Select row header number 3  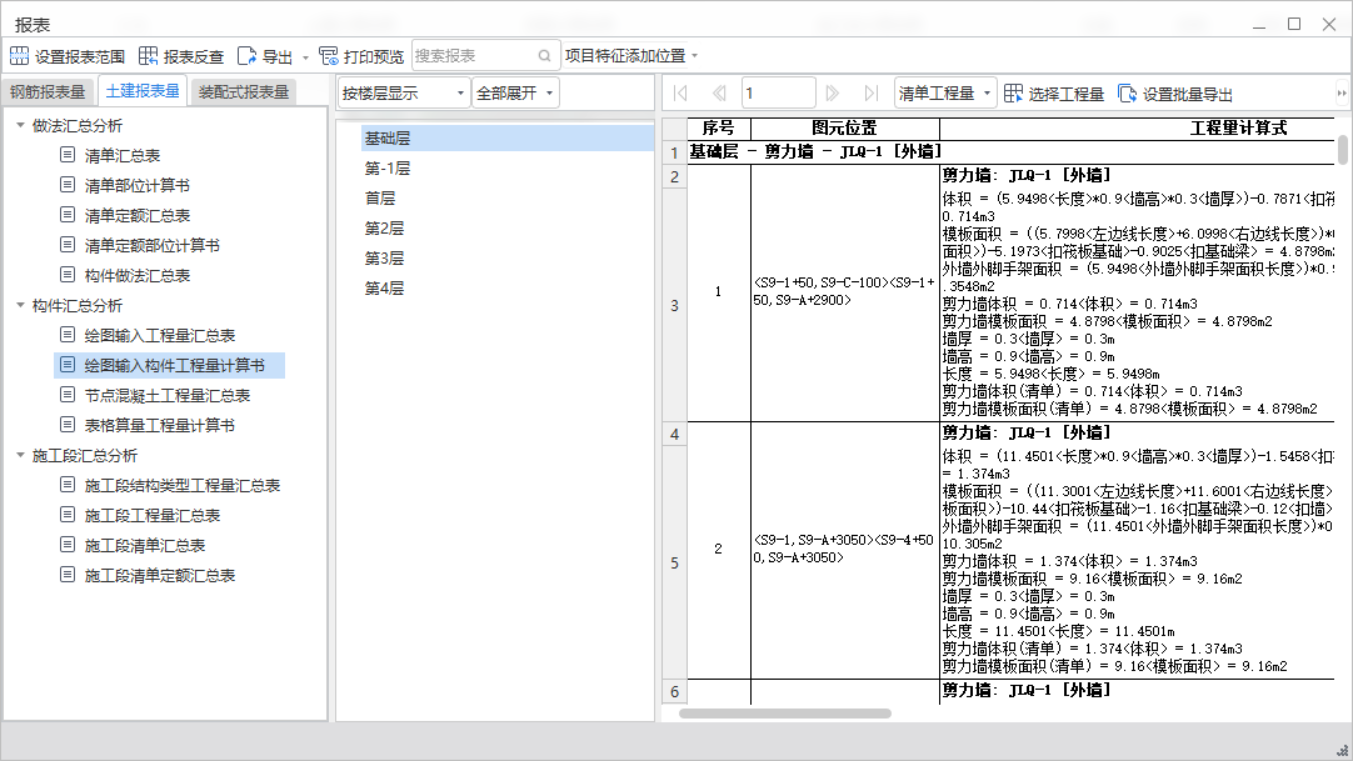(674, 305)
